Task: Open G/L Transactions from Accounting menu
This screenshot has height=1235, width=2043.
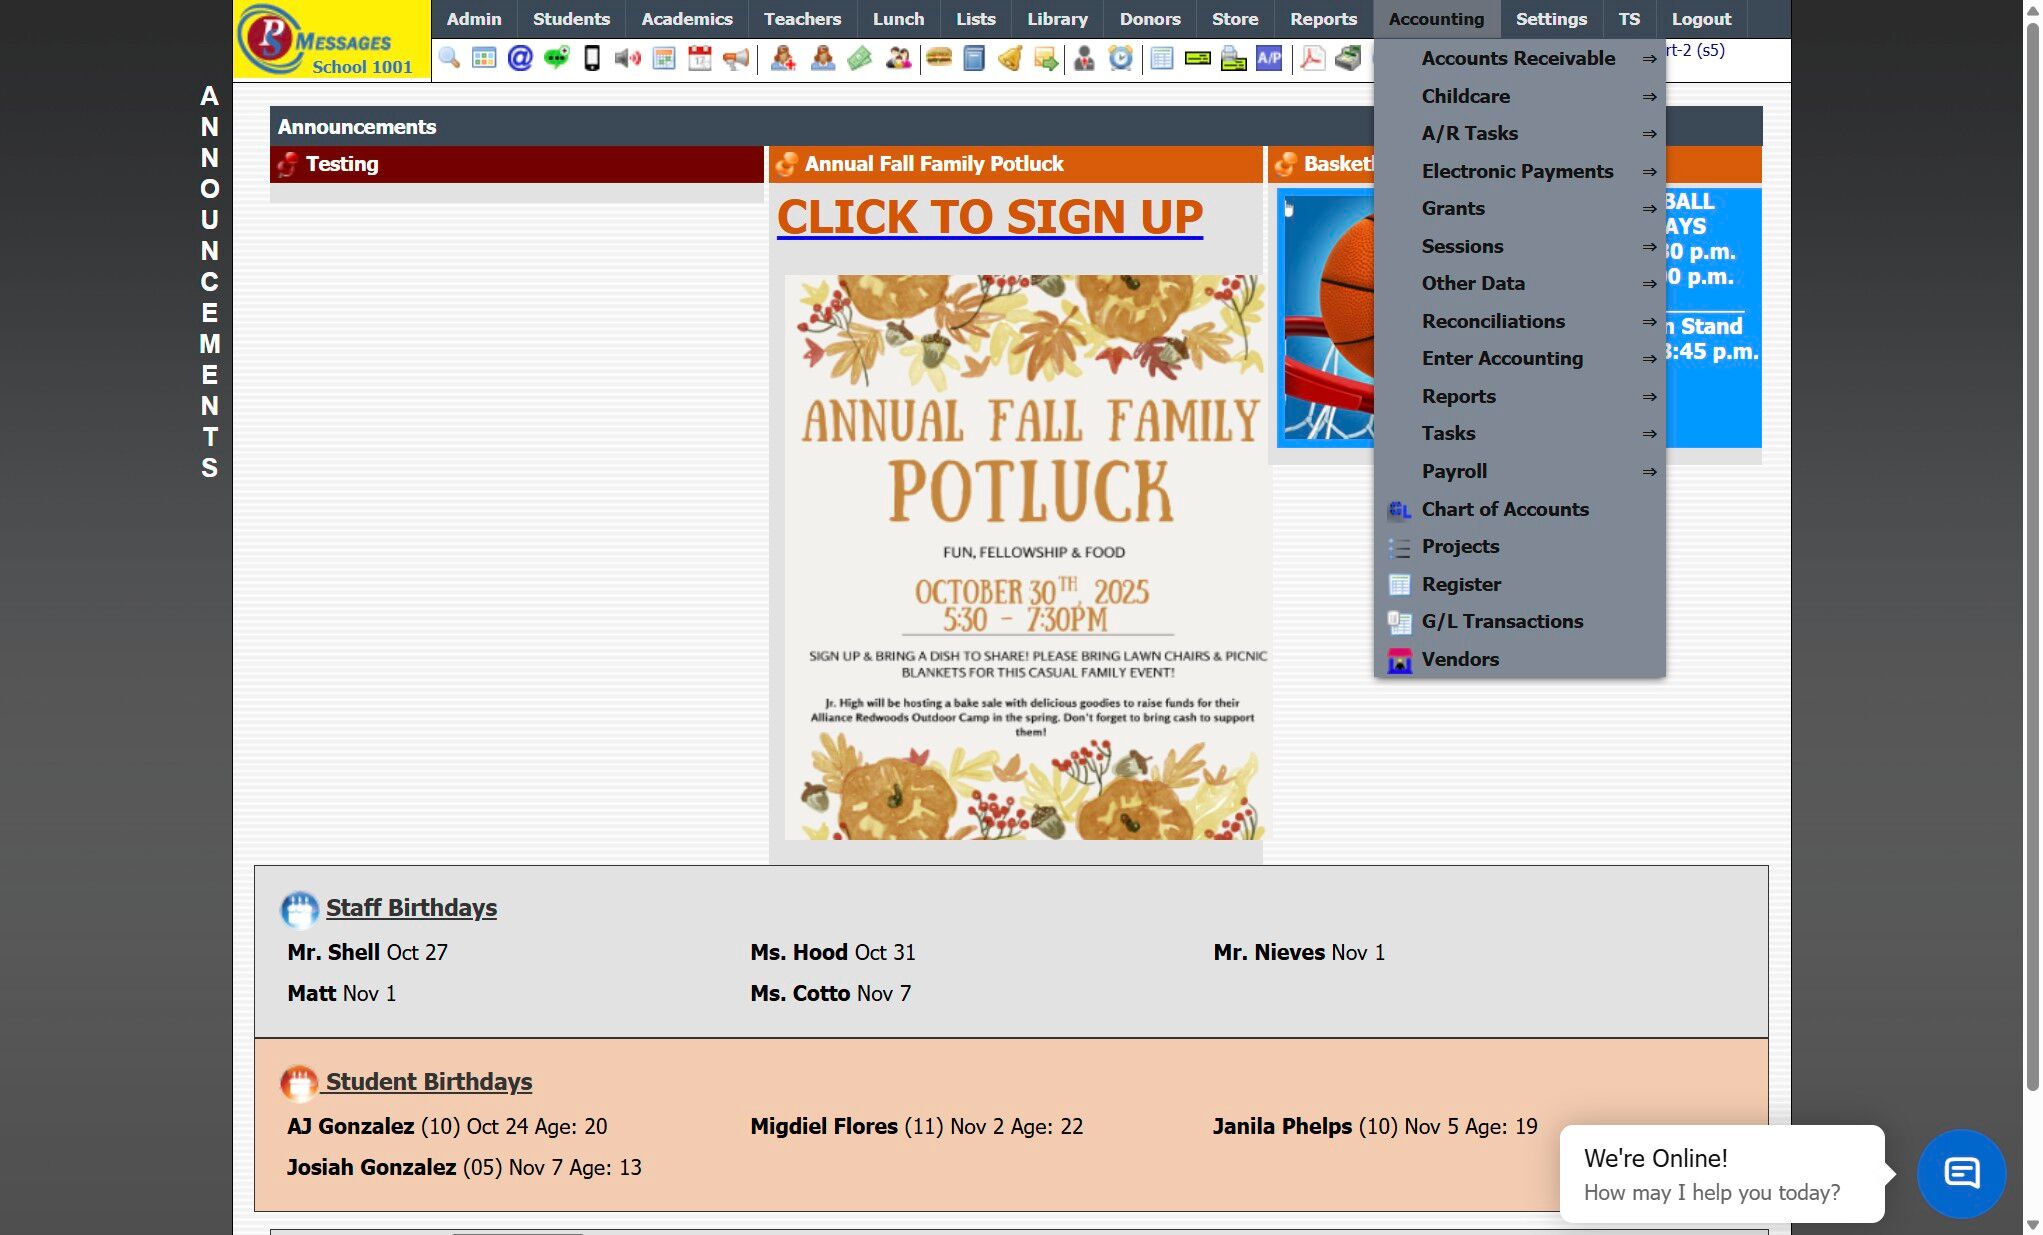Action: 1502,621
